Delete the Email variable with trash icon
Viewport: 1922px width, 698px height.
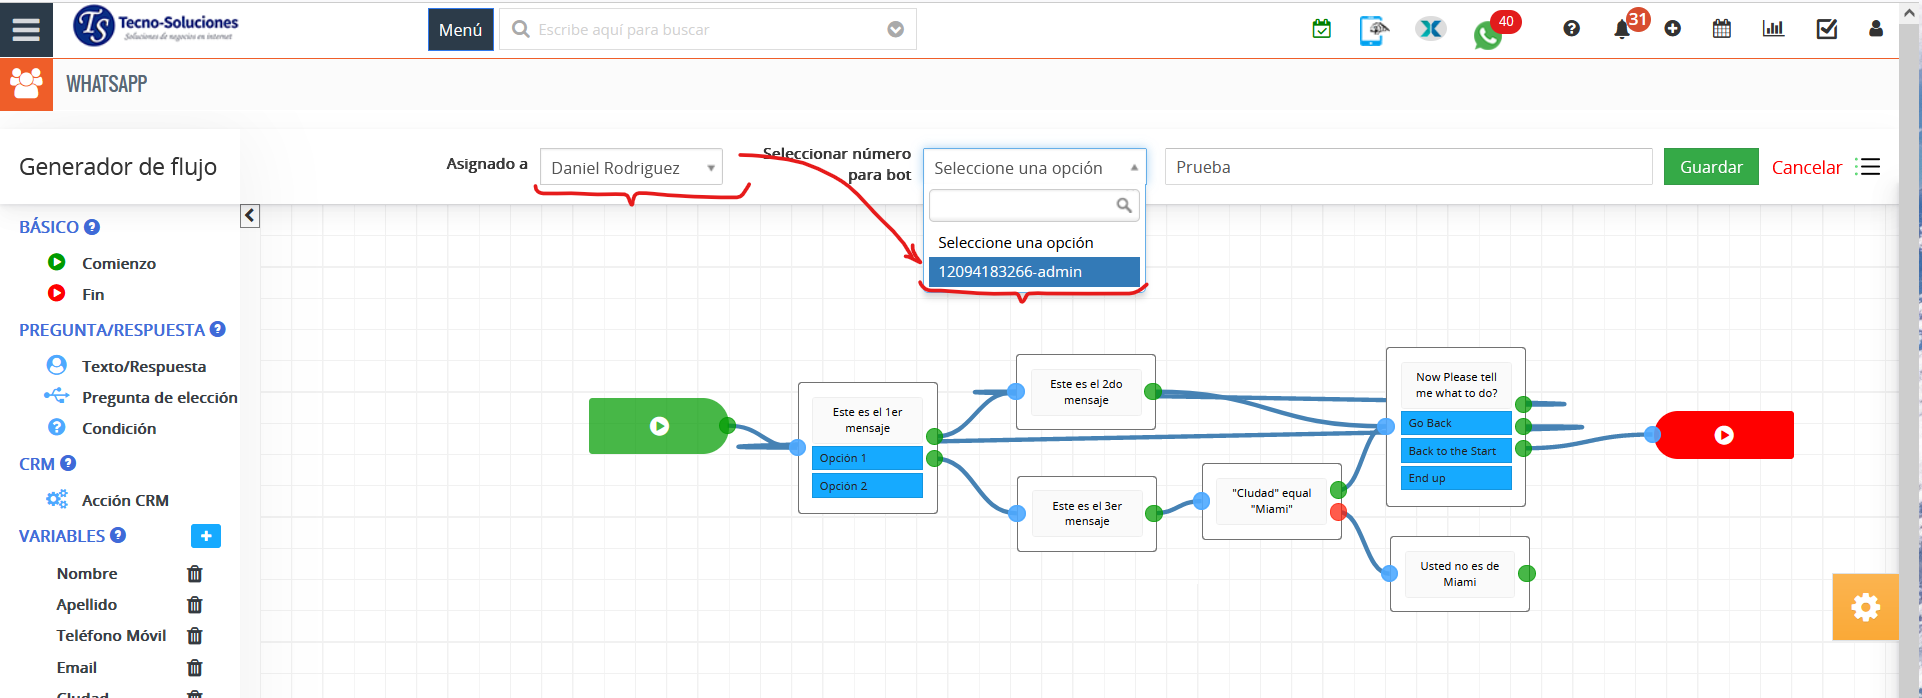(x=195, y=668)
